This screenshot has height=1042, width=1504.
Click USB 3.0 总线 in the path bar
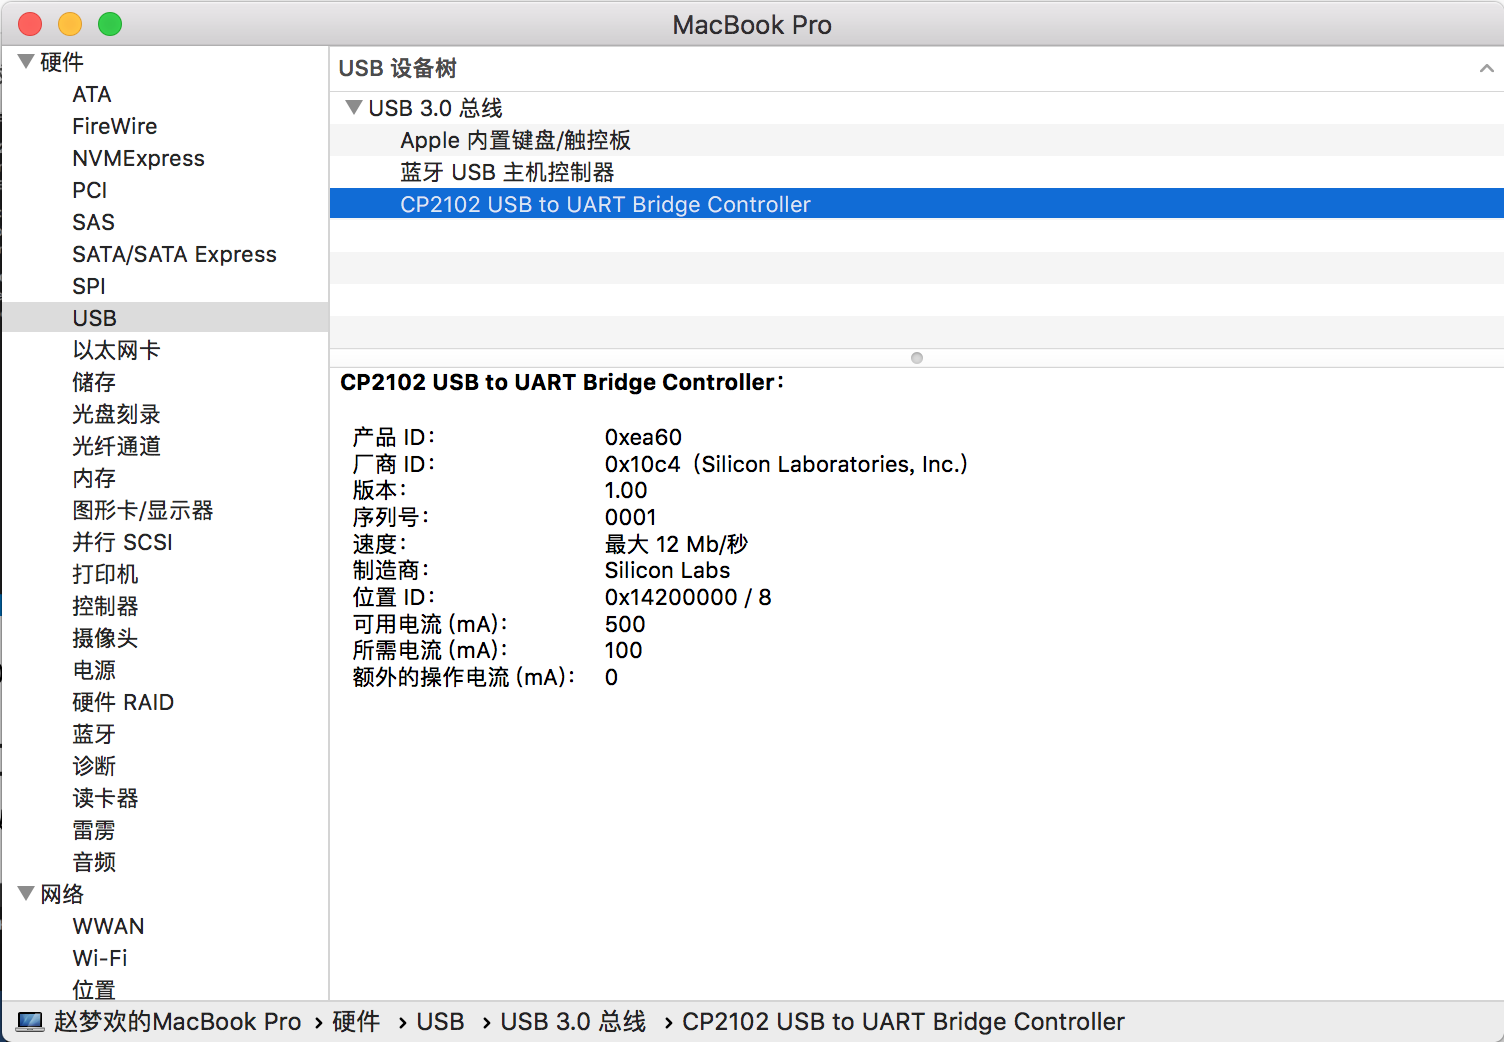pos(573,1021)
